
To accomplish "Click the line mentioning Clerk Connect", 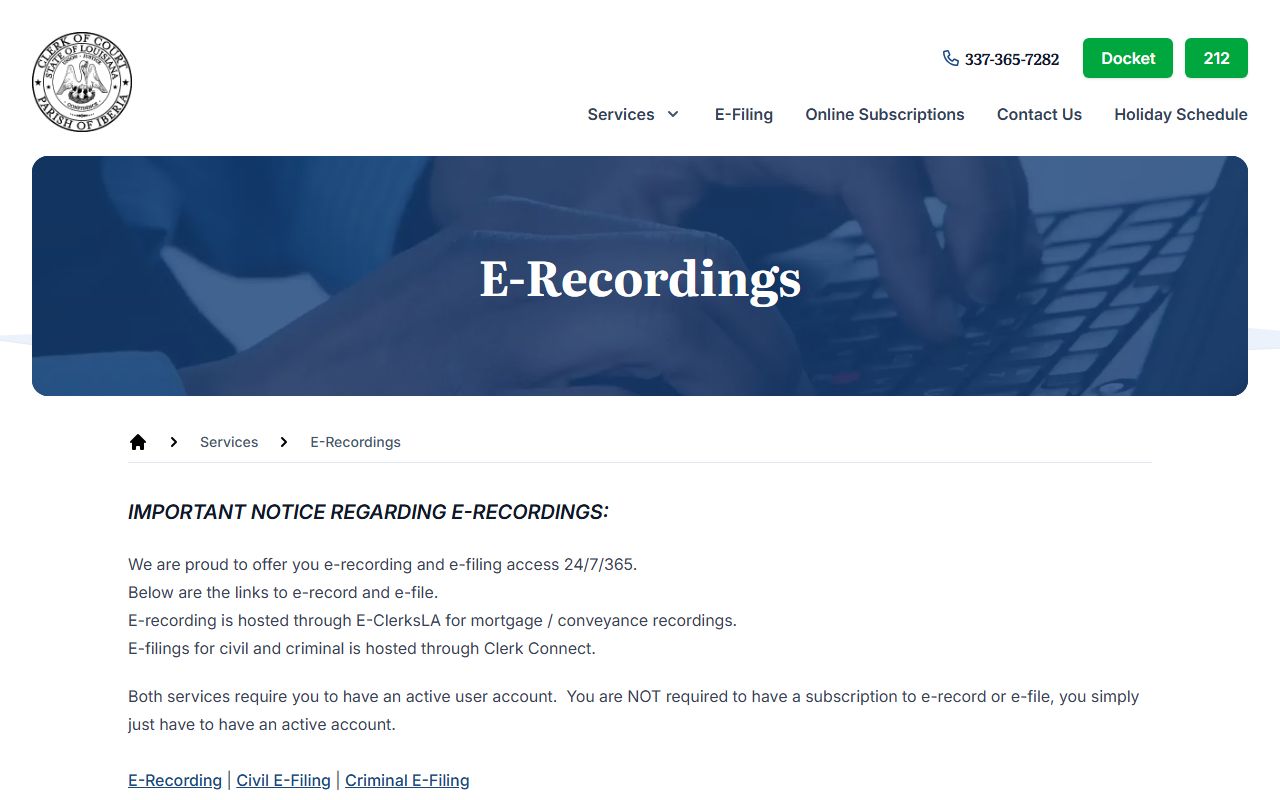I will [x=362, y=648].
